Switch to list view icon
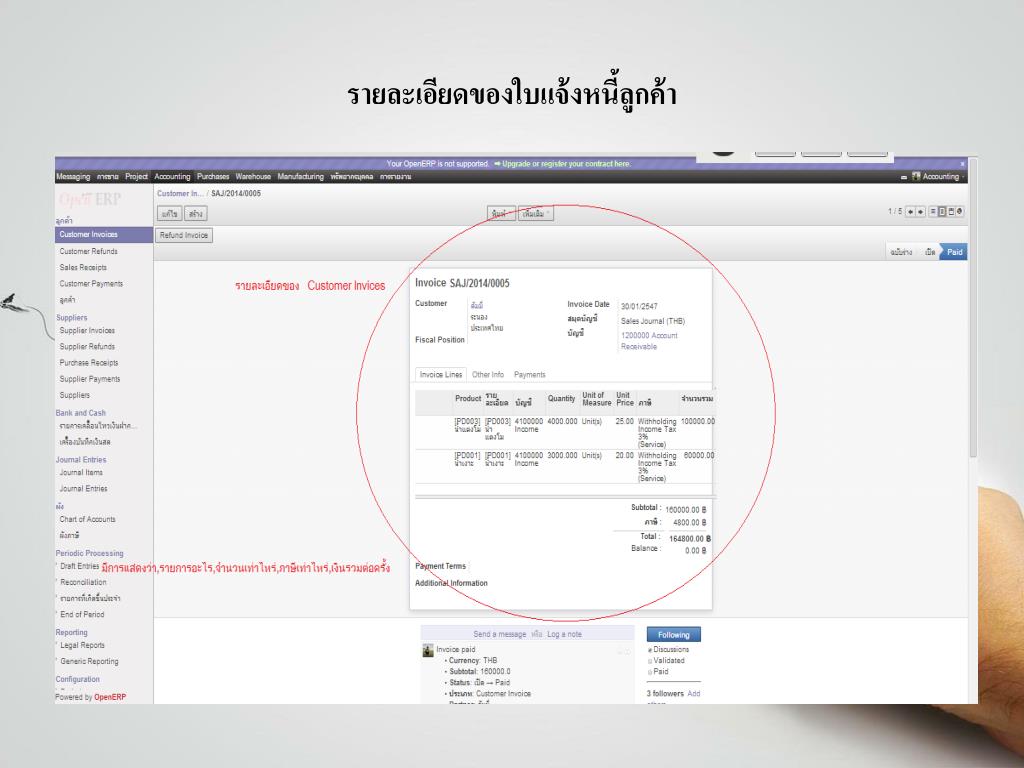 933,212
